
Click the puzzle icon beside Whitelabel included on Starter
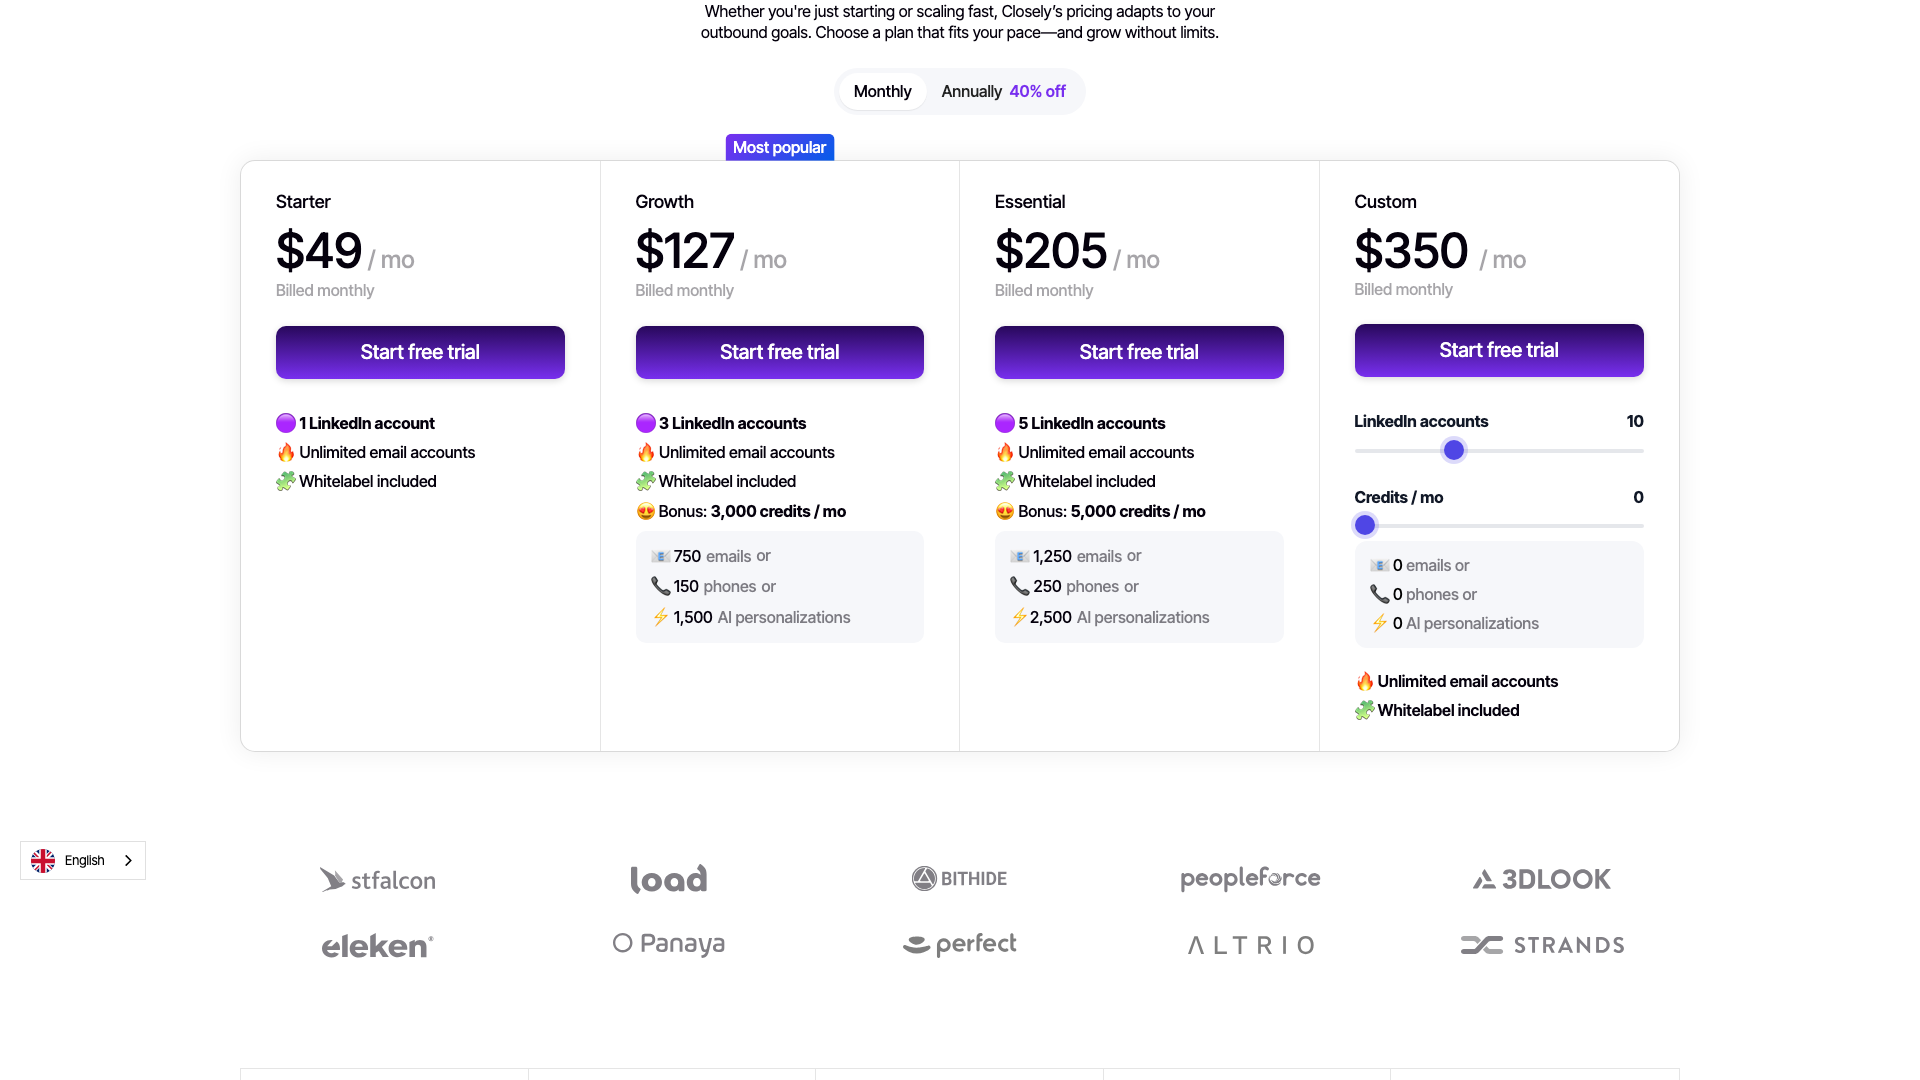pyautogui.click(x=286, y=481)
